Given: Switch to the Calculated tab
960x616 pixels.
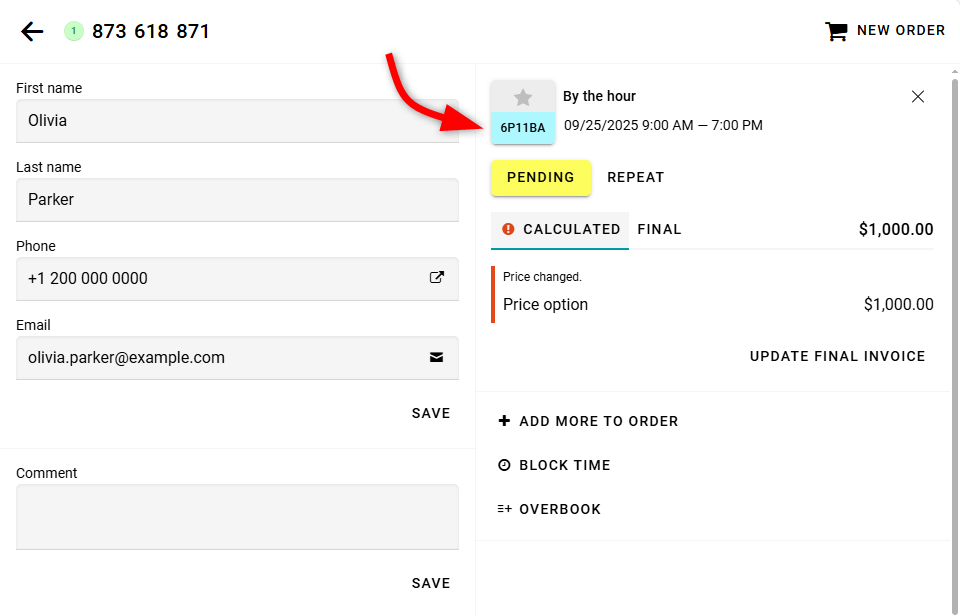Looking at the screenshot, I should click(x=561, y=229).
